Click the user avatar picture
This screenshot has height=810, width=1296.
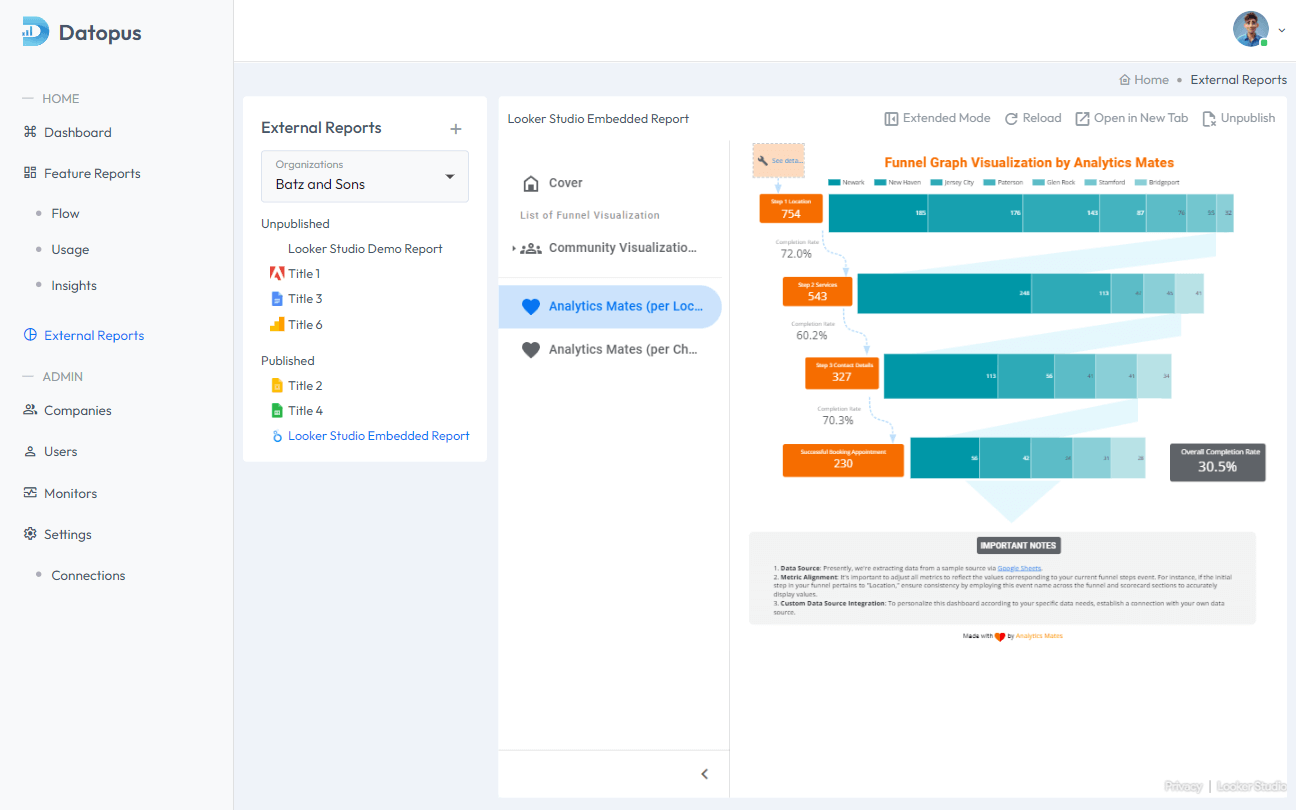[1251, 29]
